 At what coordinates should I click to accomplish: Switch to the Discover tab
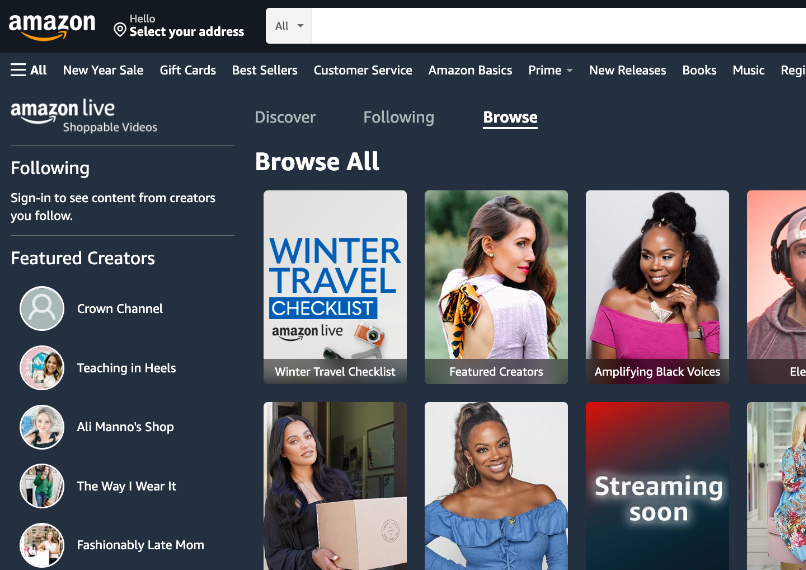[x=285, y=117]
